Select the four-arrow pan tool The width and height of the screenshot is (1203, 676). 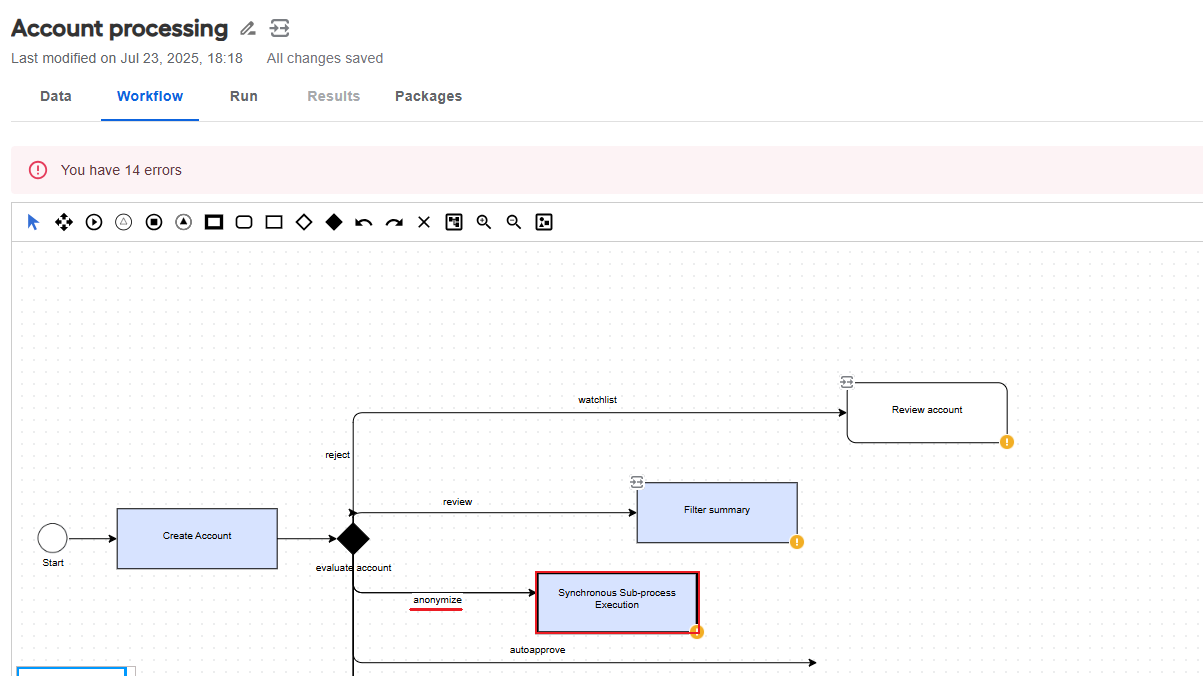(x=64, y=222)
